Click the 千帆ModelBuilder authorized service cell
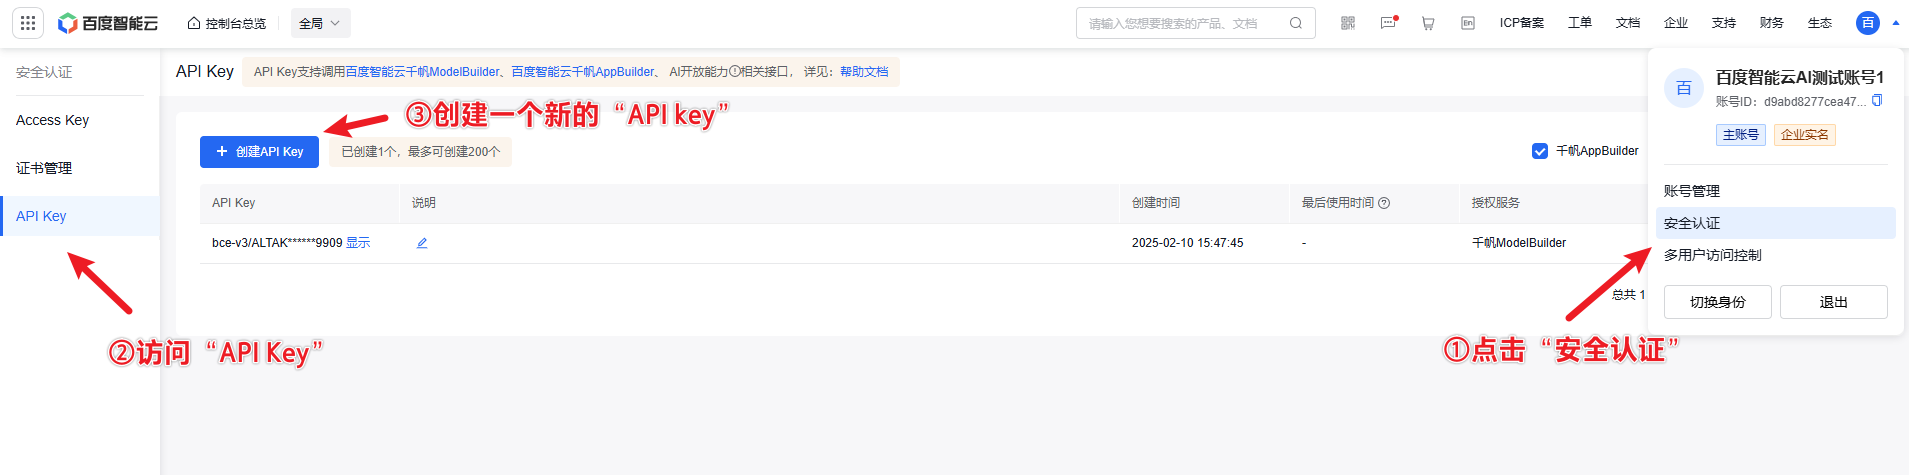 1518,243
